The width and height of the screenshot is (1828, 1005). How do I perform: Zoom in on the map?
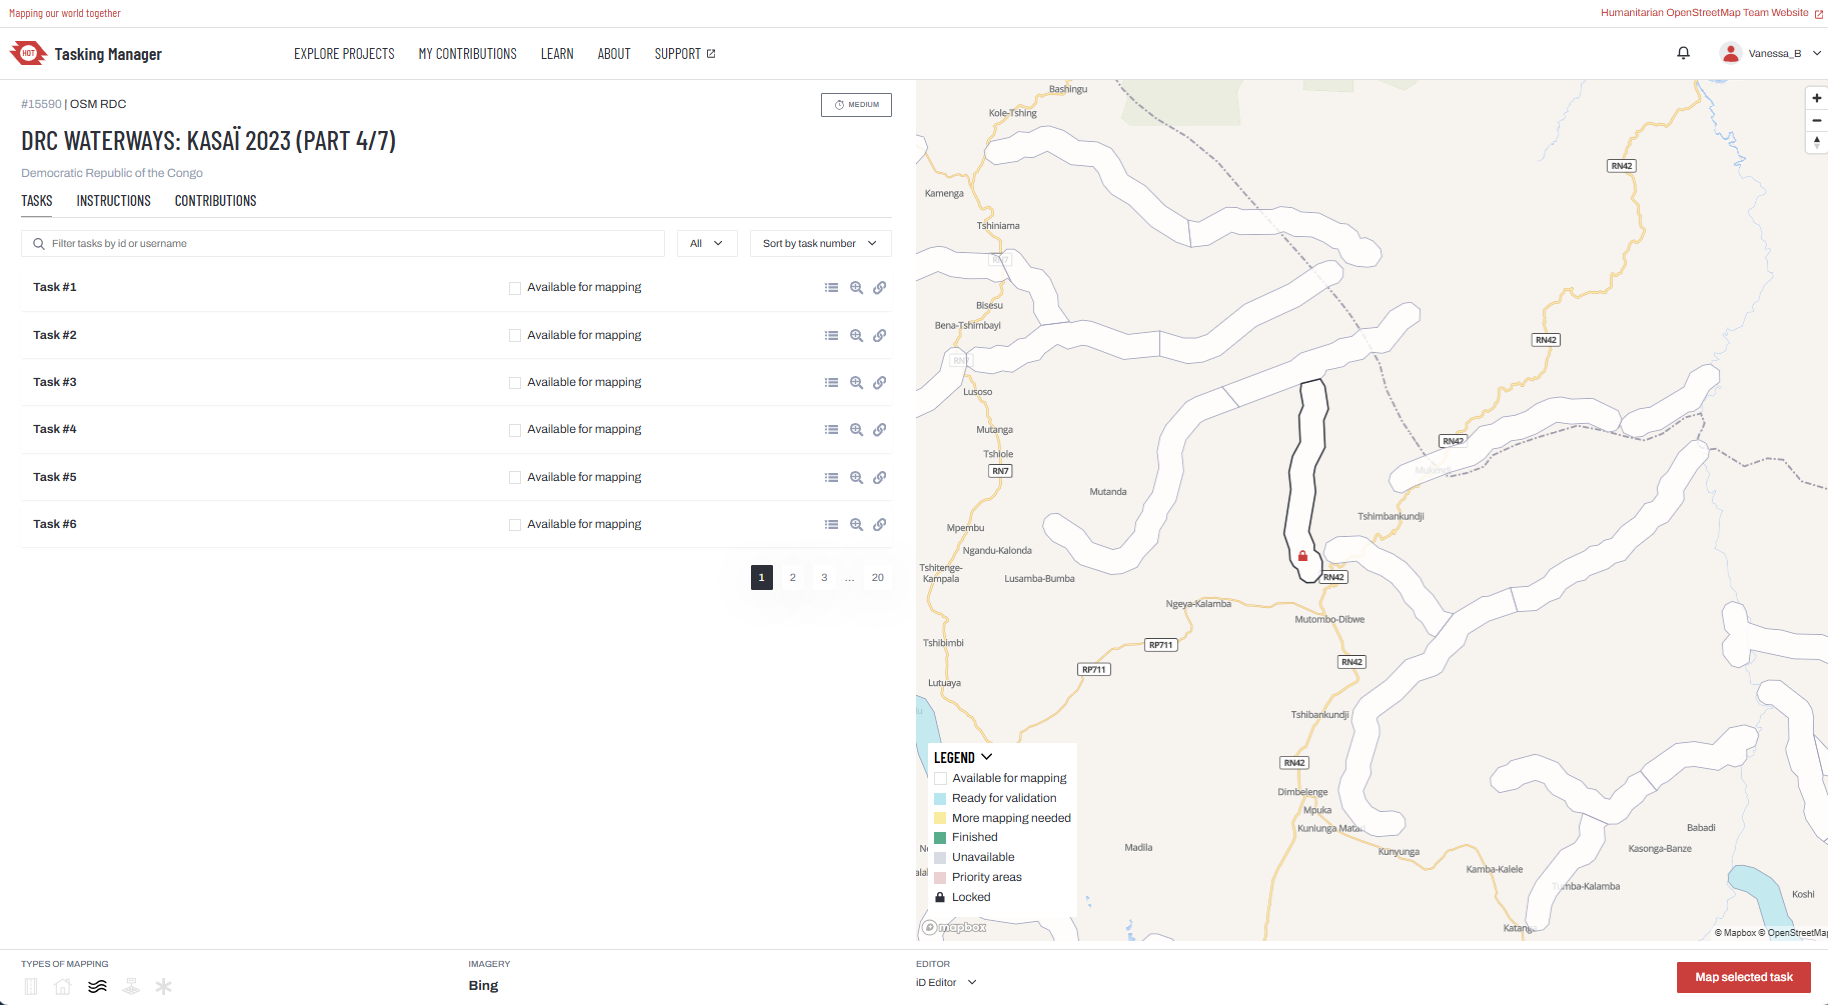click(1817, 98)
